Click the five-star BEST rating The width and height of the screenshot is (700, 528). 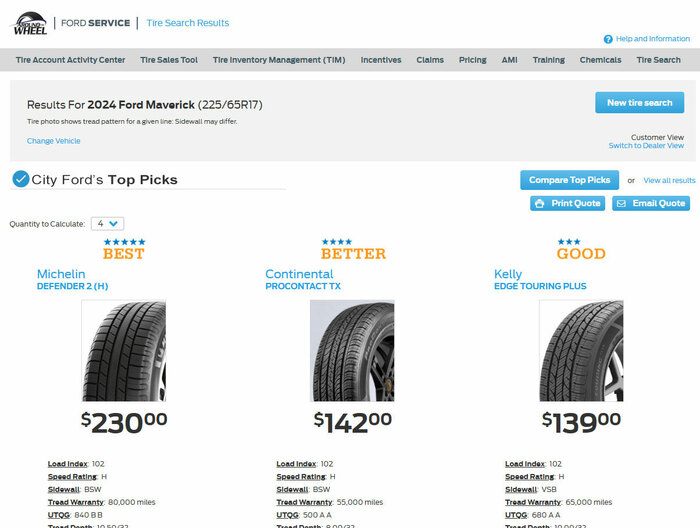click(x=123, y=242)
